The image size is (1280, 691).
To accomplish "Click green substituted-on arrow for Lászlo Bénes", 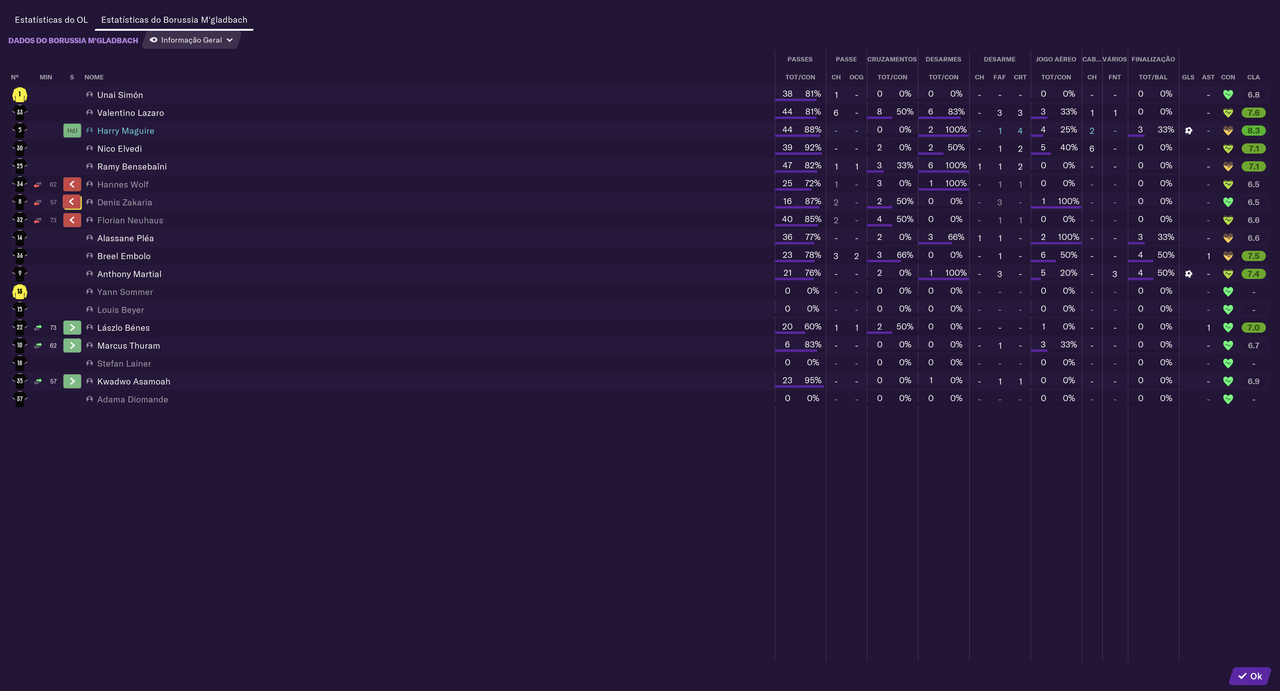I will pos(72,328).
